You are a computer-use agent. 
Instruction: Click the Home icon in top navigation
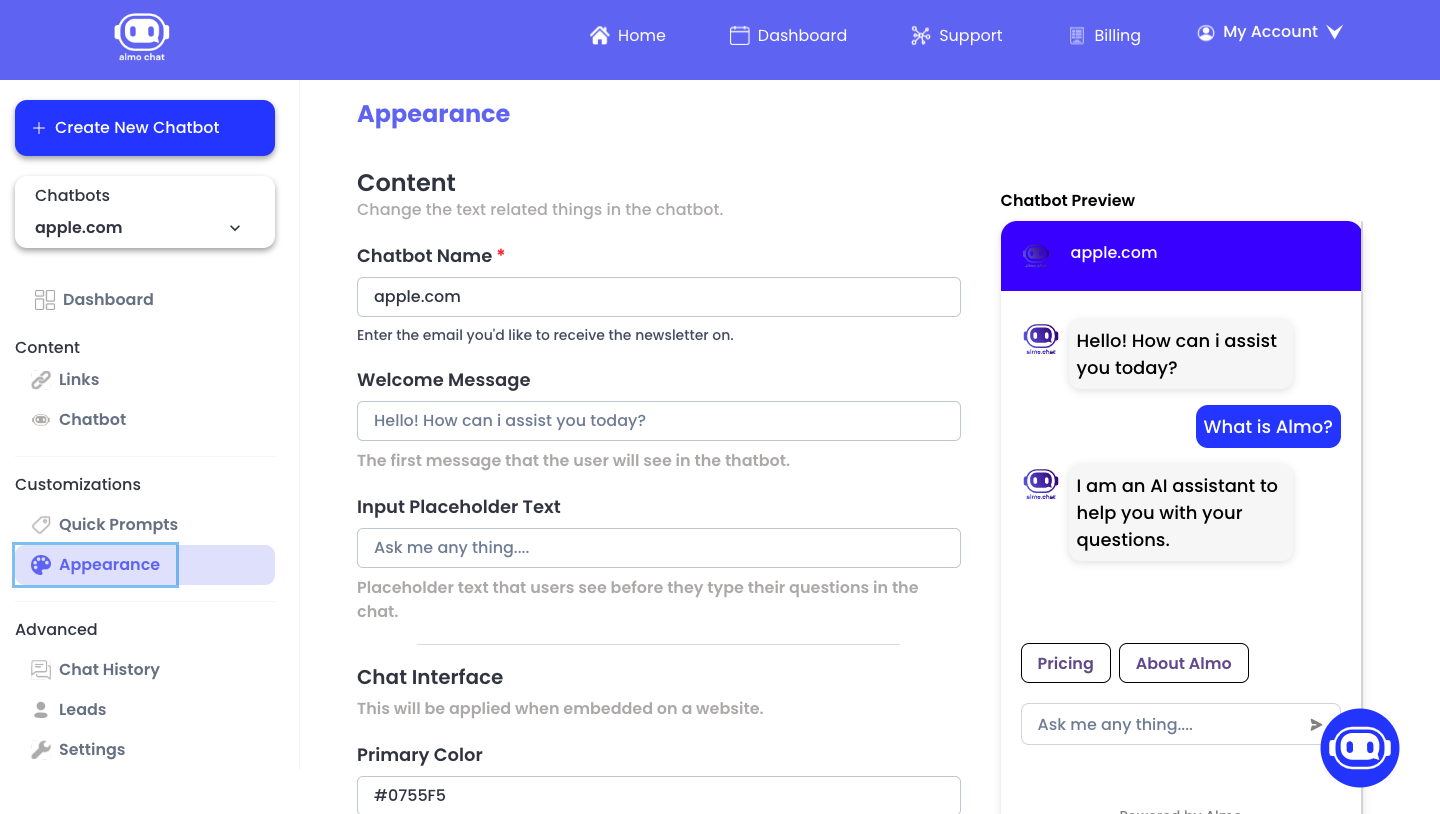(x=600, y=36)
